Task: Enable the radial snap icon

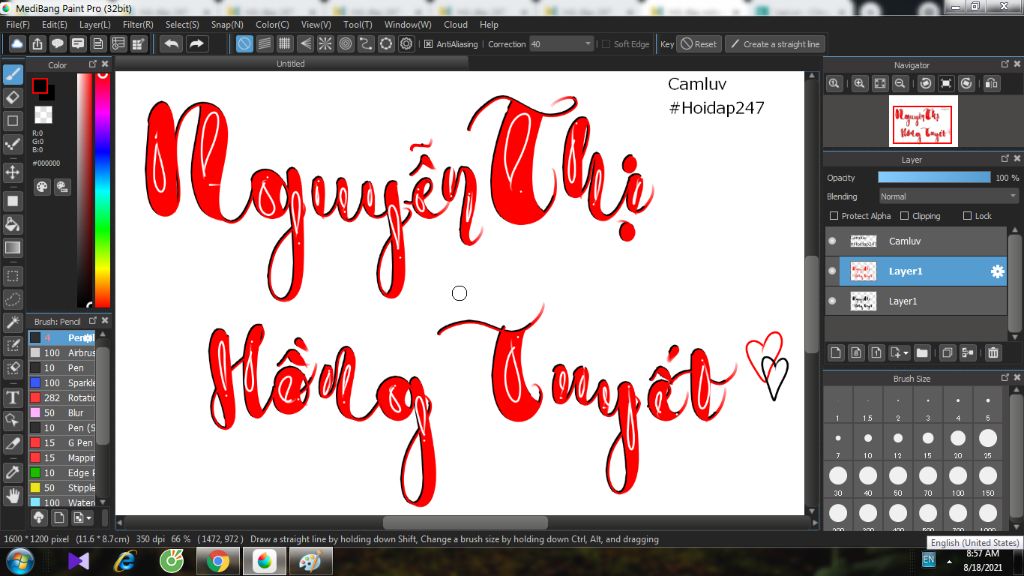Action: 325,44
